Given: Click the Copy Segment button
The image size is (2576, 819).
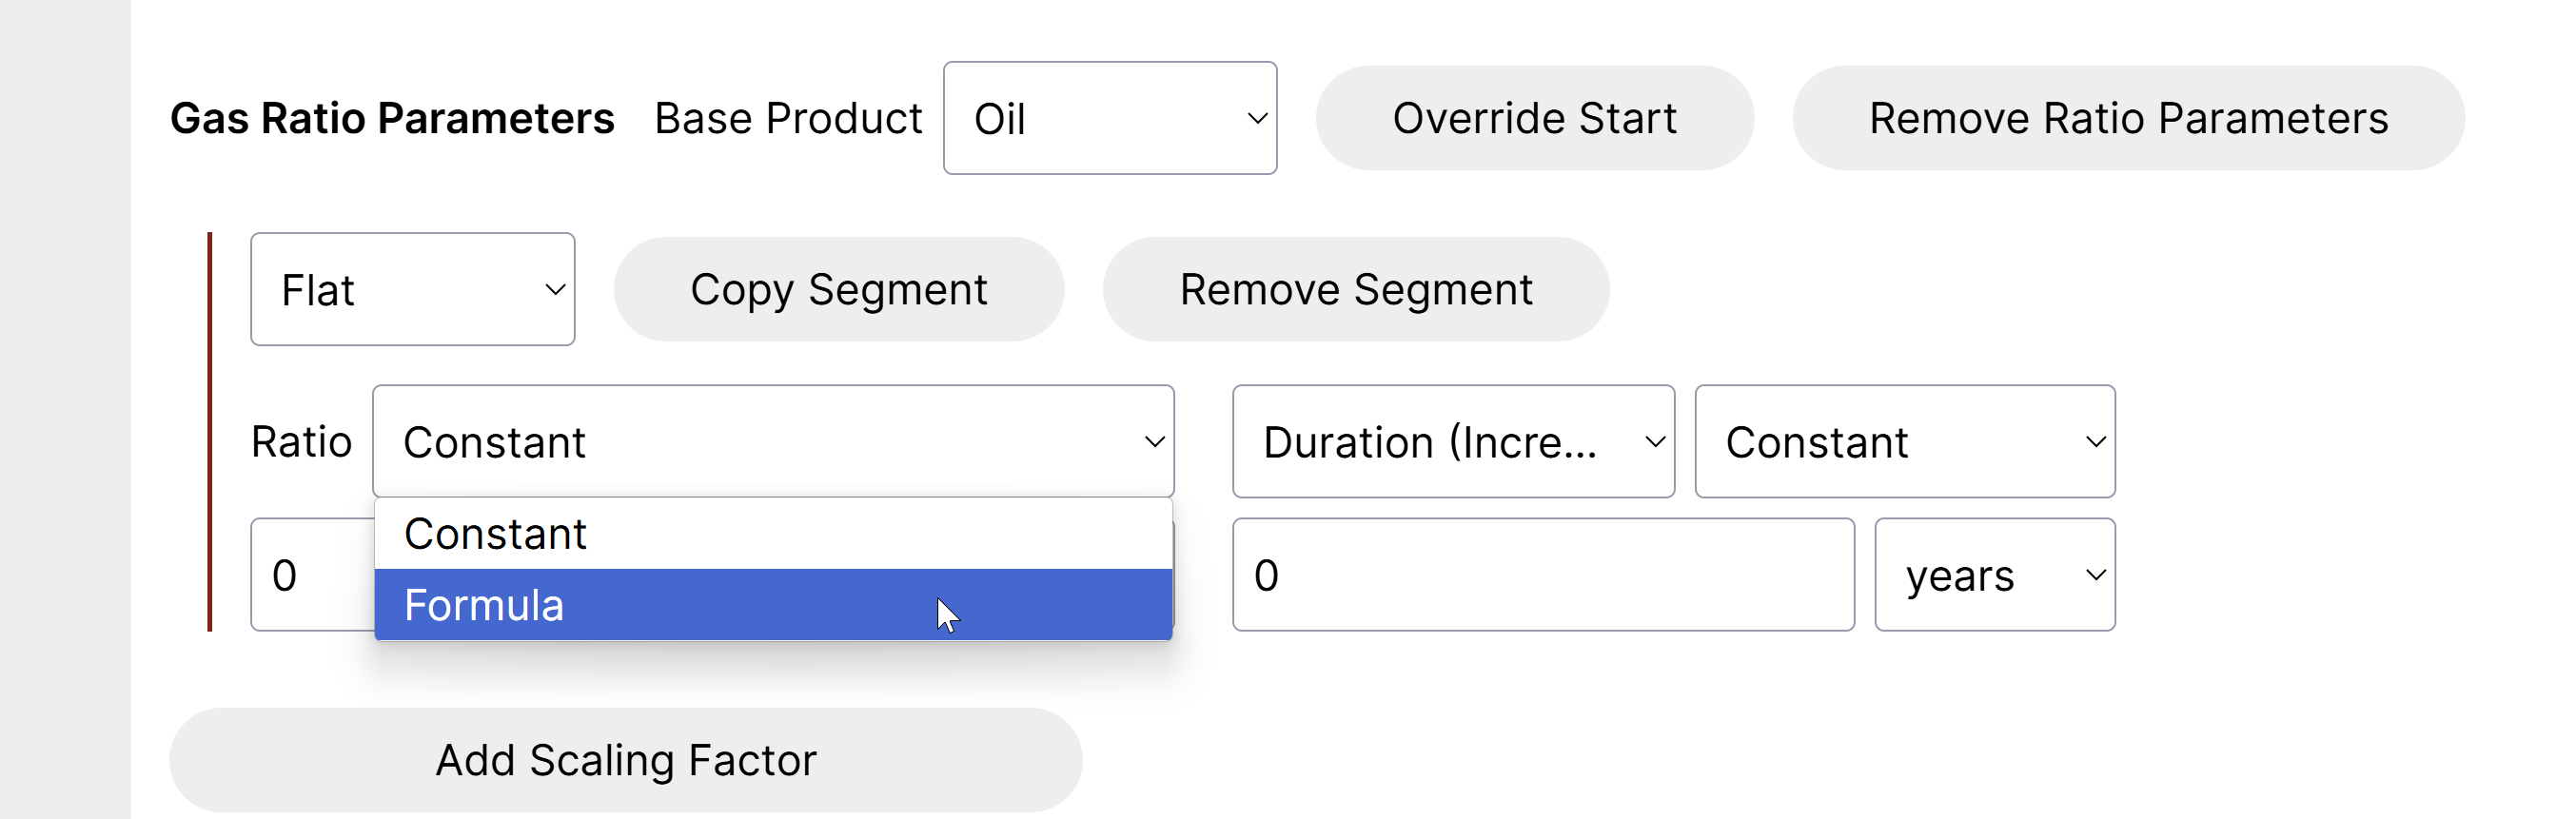Looking at the screenshot, I should pyautogui.click(x=838, y=290).
